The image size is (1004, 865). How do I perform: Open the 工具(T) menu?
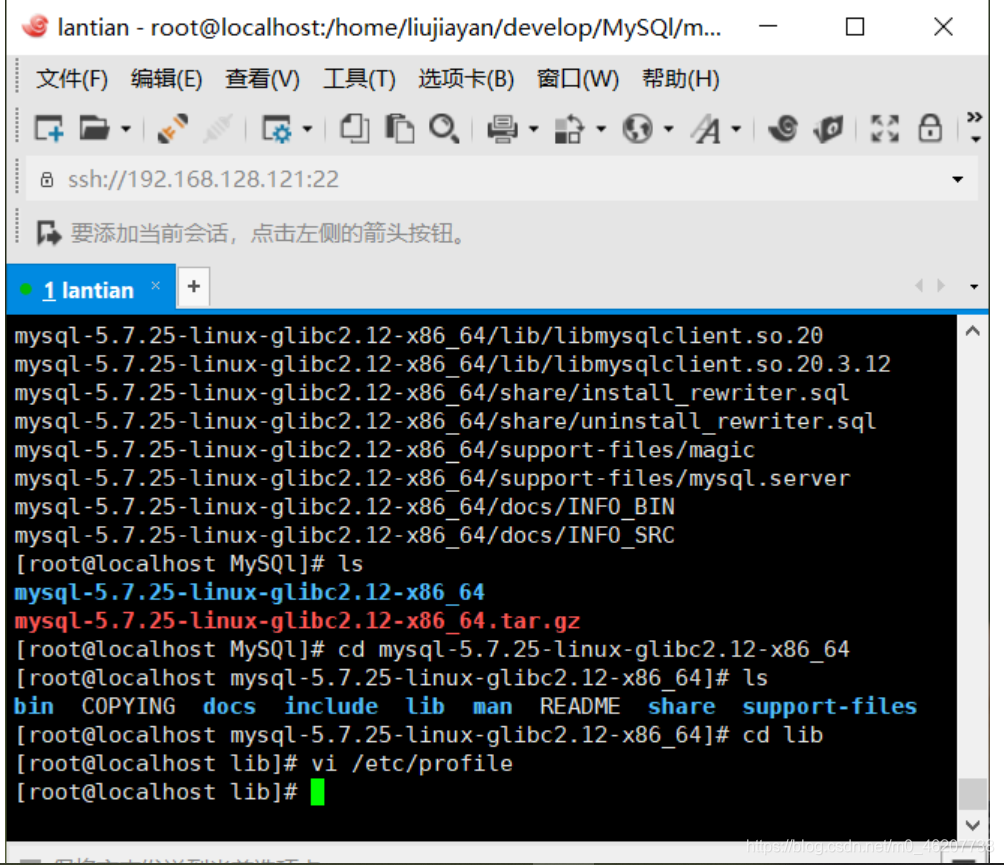pos(359,79)
